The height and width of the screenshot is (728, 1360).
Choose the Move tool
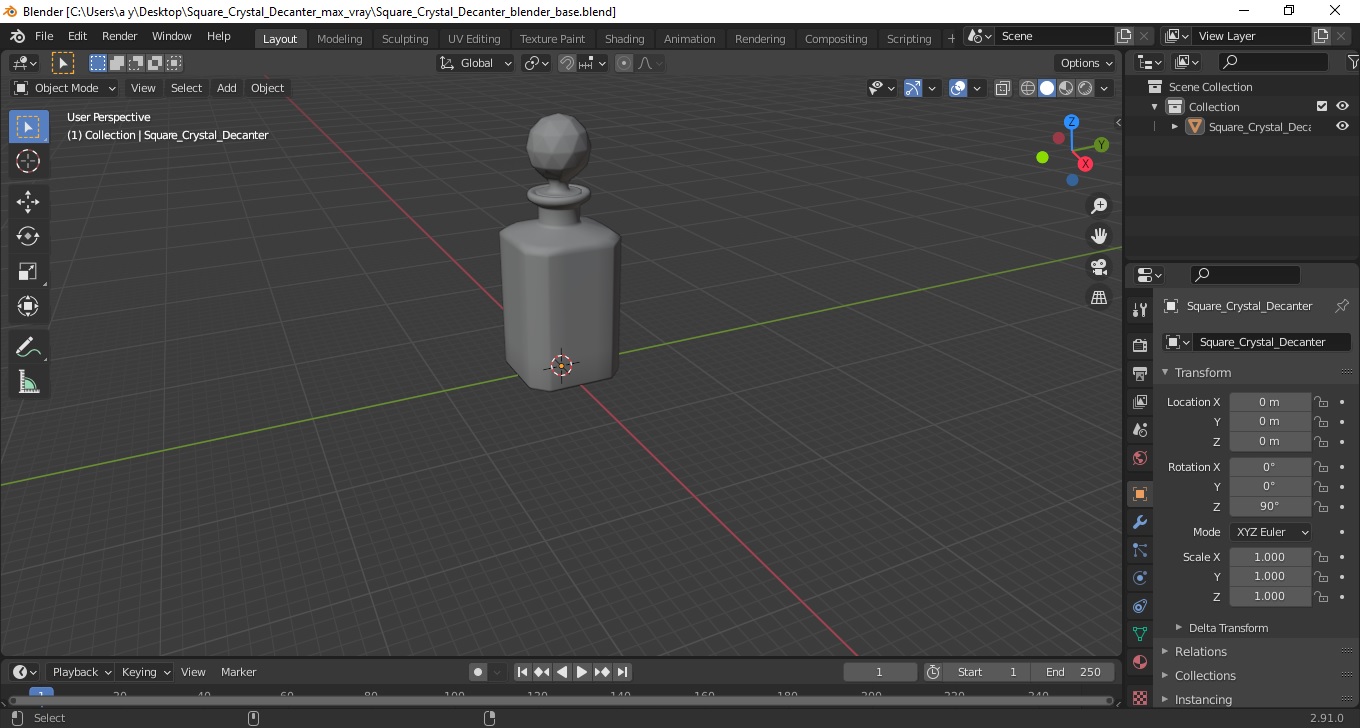[x=28, y=202]
